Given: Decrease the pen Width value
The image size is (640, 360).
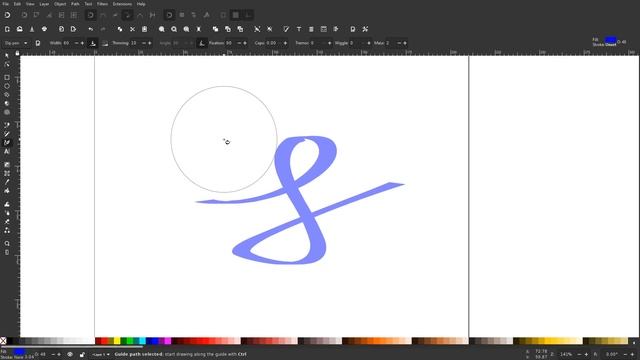Looking at the screenshot, I should tap(76, 43).
